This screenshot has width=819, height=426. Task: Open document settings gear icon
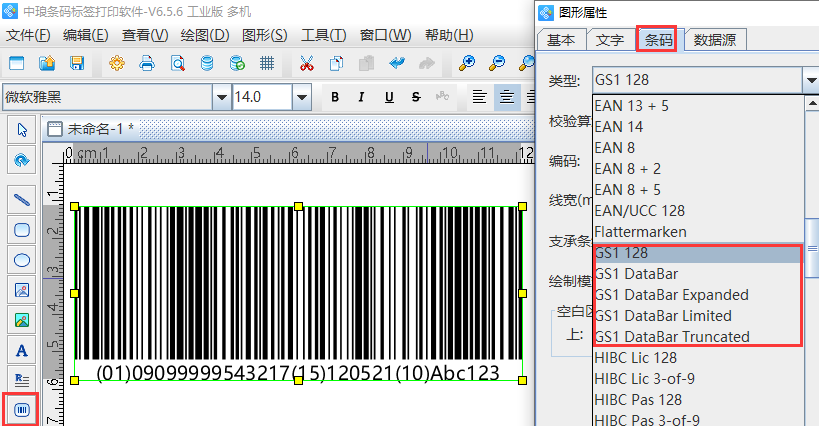click(x=117, y=64)
